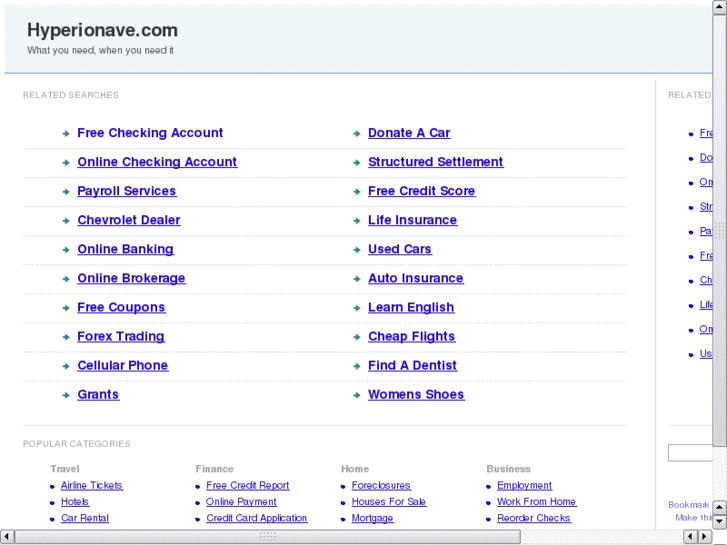Click the Online Payment link
Screen dimensions: 727x545
point(241,502)
